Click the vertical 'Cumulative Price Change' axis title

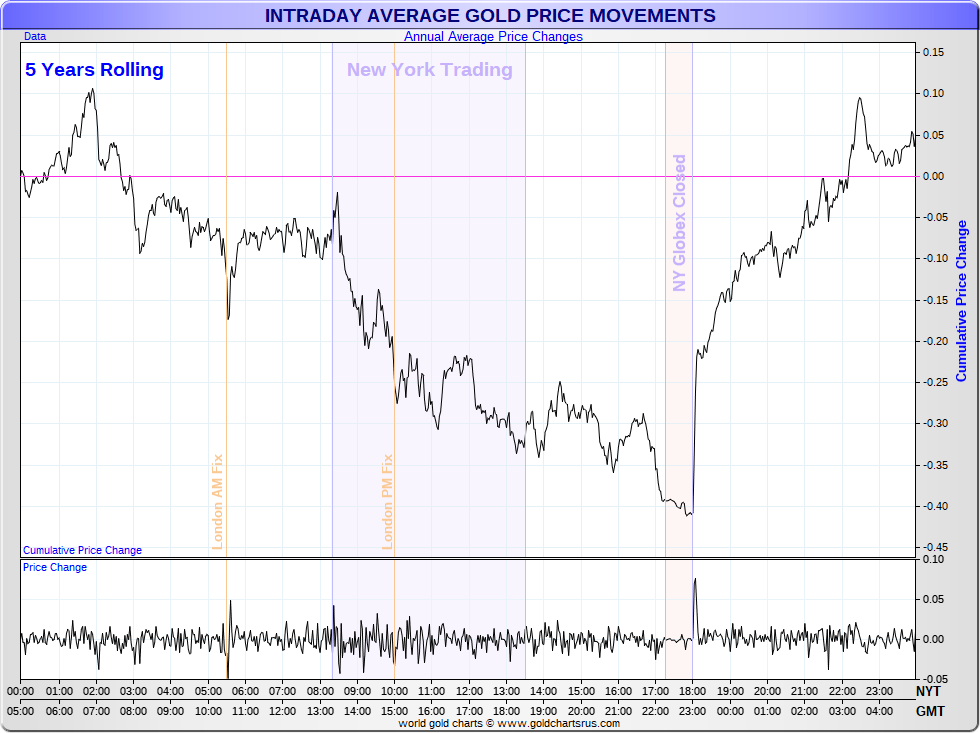[x=961, y=301]
